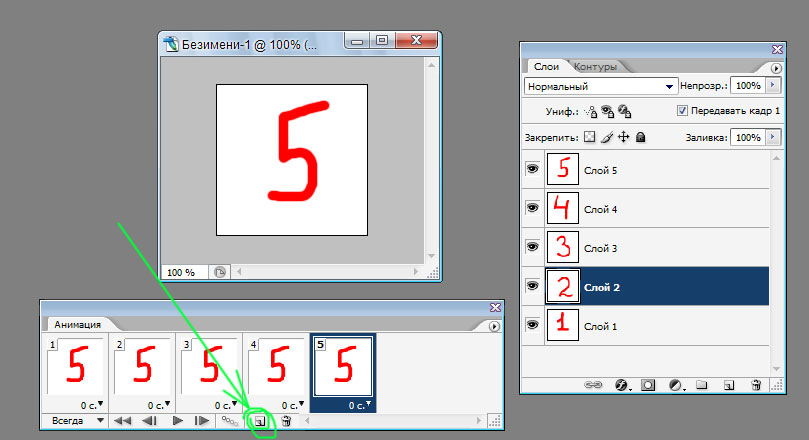The width and height of the screenshot is (809, 440).
Task: Click the Unify layer visibility icon
Action: (607, 111)
